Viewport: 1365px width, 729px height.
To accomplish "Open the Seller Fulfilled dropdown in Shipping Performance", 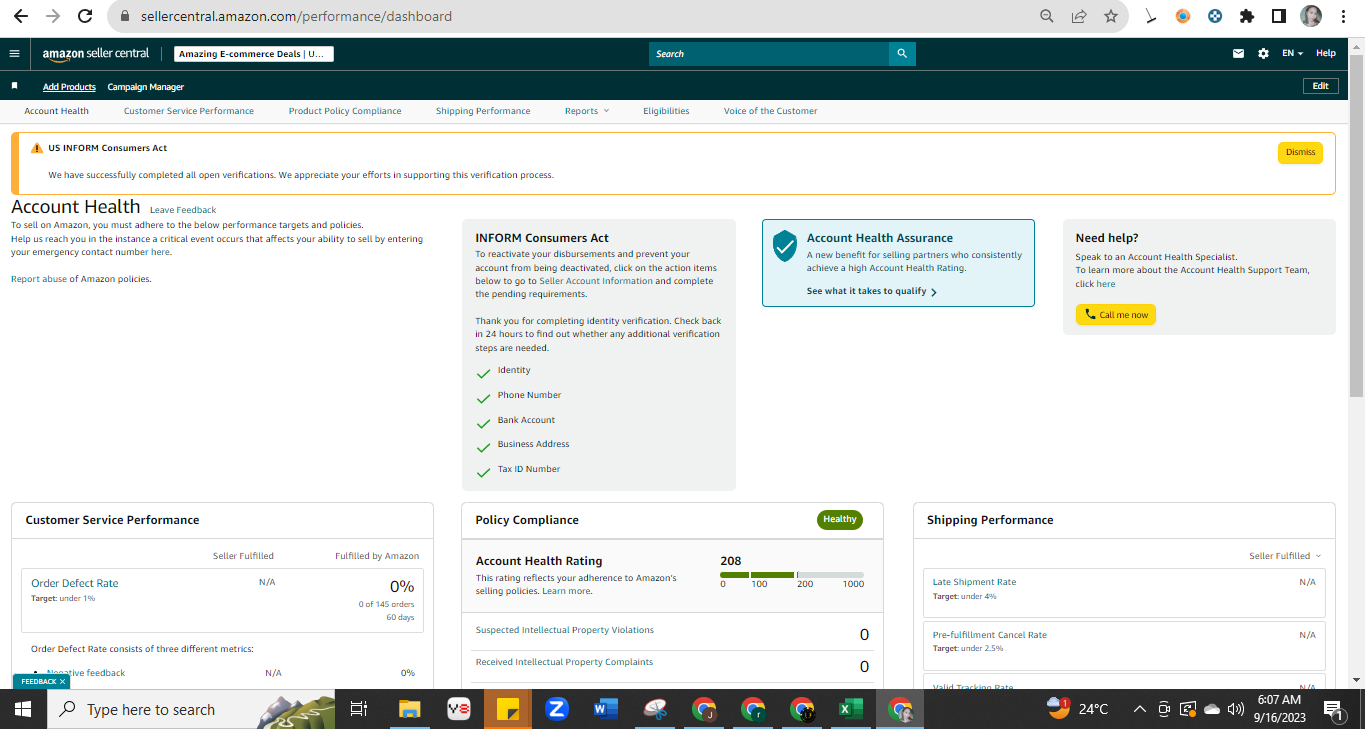I will [x=1285, y=556].
